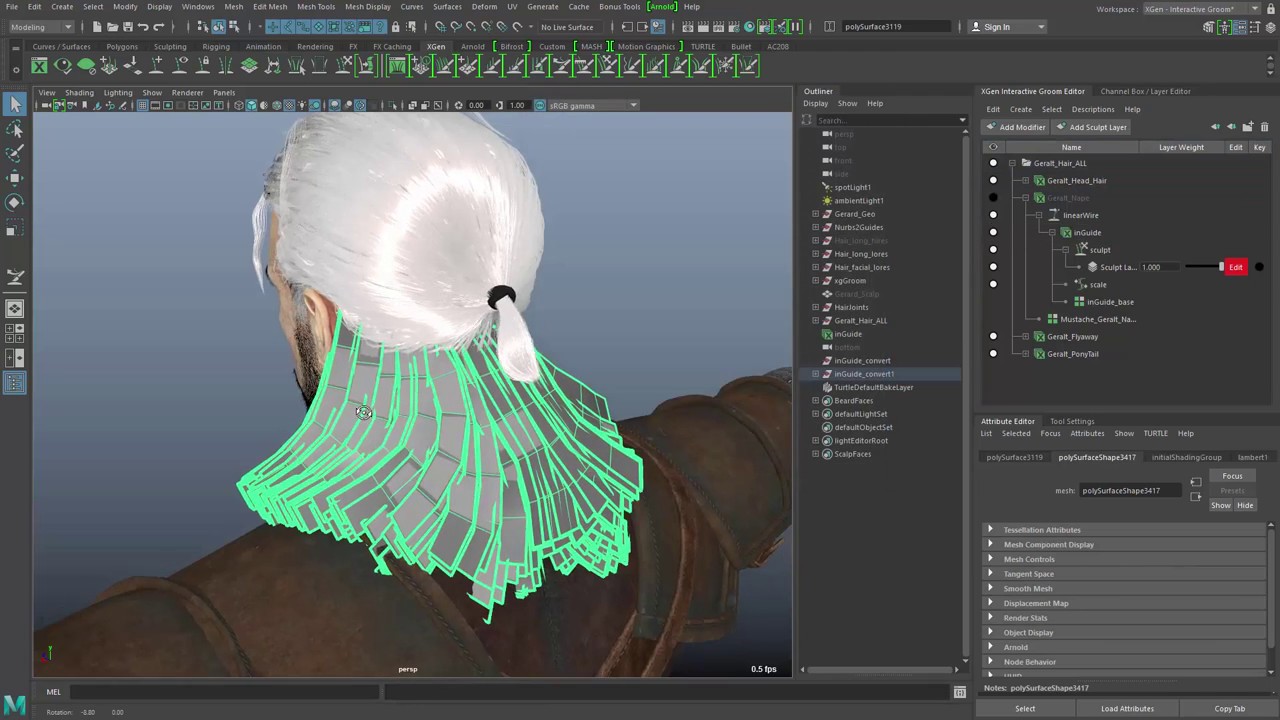Click the undo arrow icon in status line

tap(143, 27)
